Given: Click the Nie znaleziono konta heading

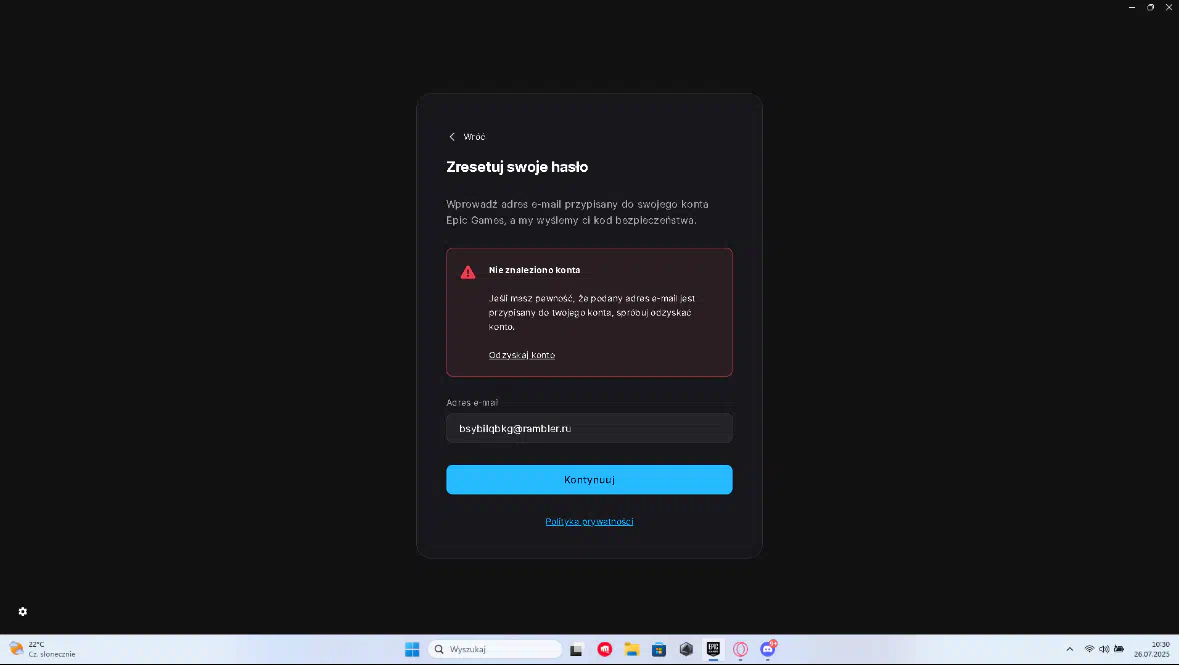Looking at the screenshot, I should point(535,270).
